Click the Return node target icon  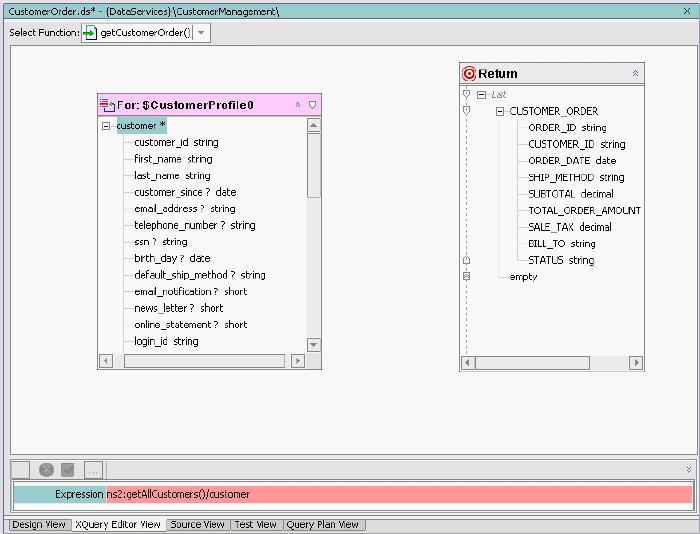469,74
